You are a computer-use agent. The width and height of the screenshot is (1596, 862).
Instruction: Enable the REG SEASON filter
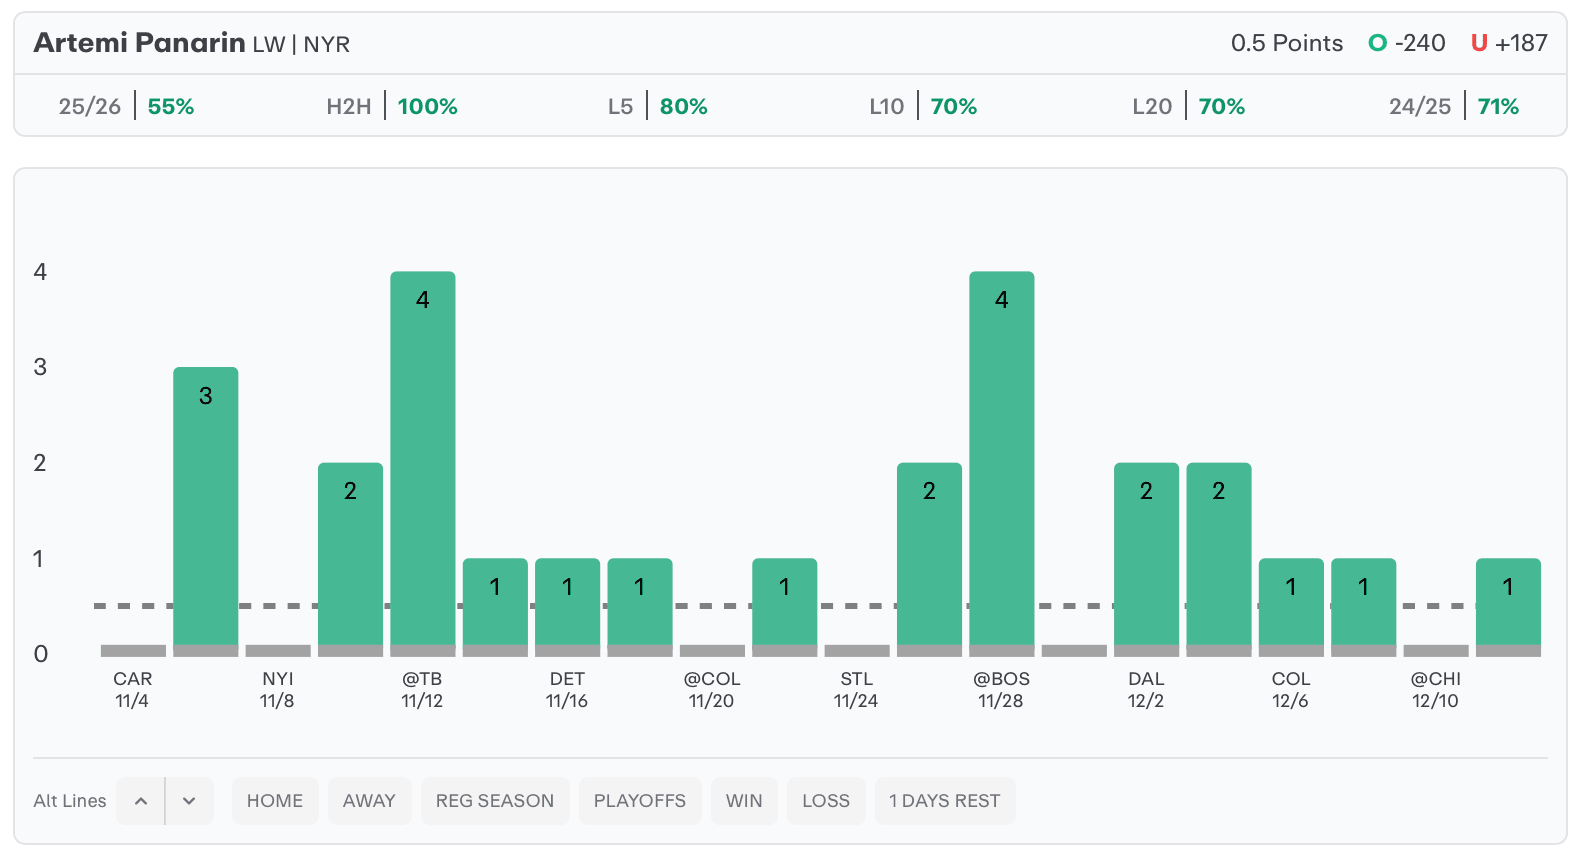[x=495, y=801]
